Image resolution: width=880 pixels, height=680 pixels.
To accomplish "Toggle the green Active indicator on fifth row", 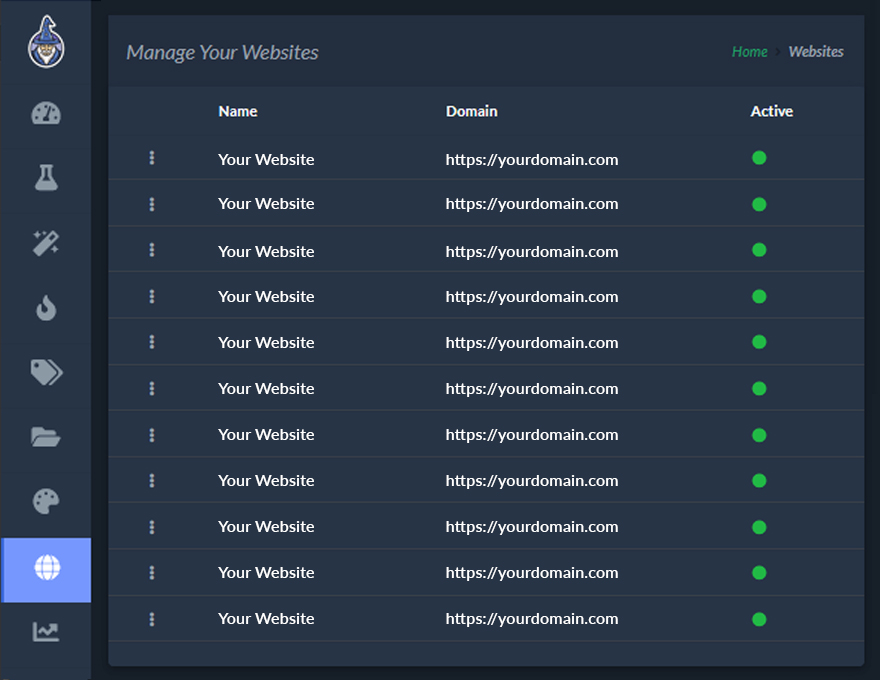I will [759, 342].
